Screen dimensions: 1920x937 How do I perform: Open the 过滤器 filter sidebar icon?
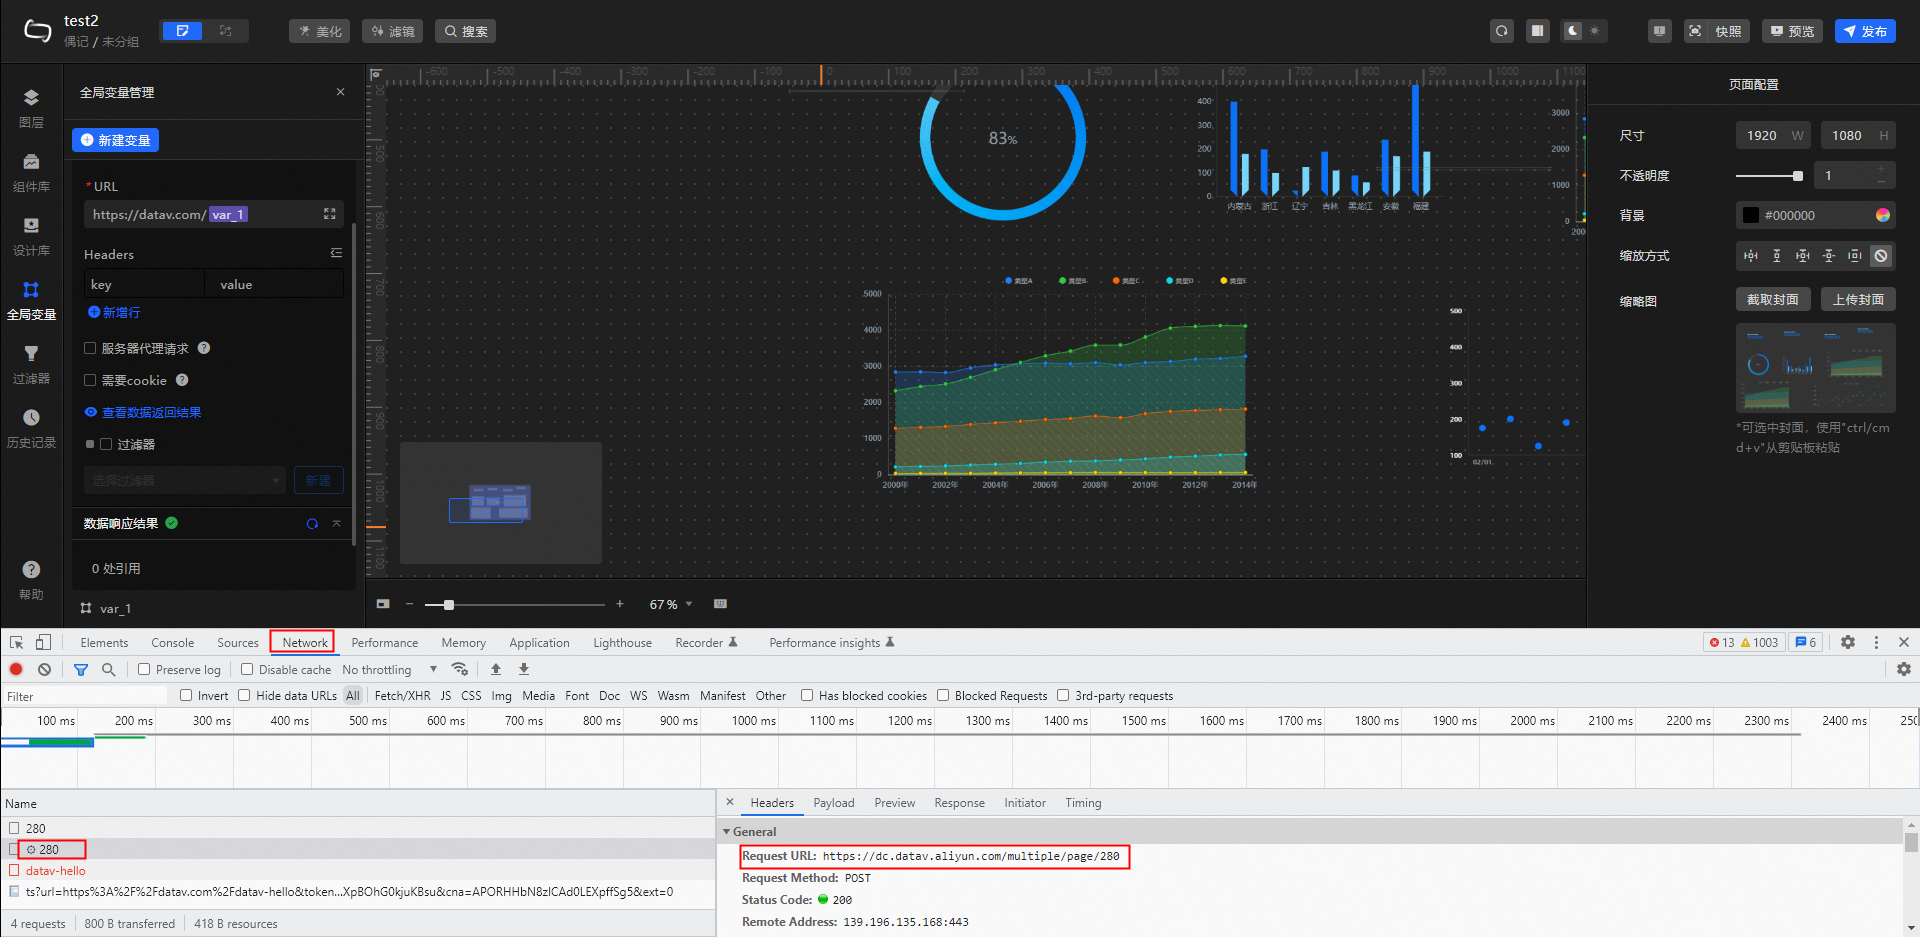coord(31,355)
